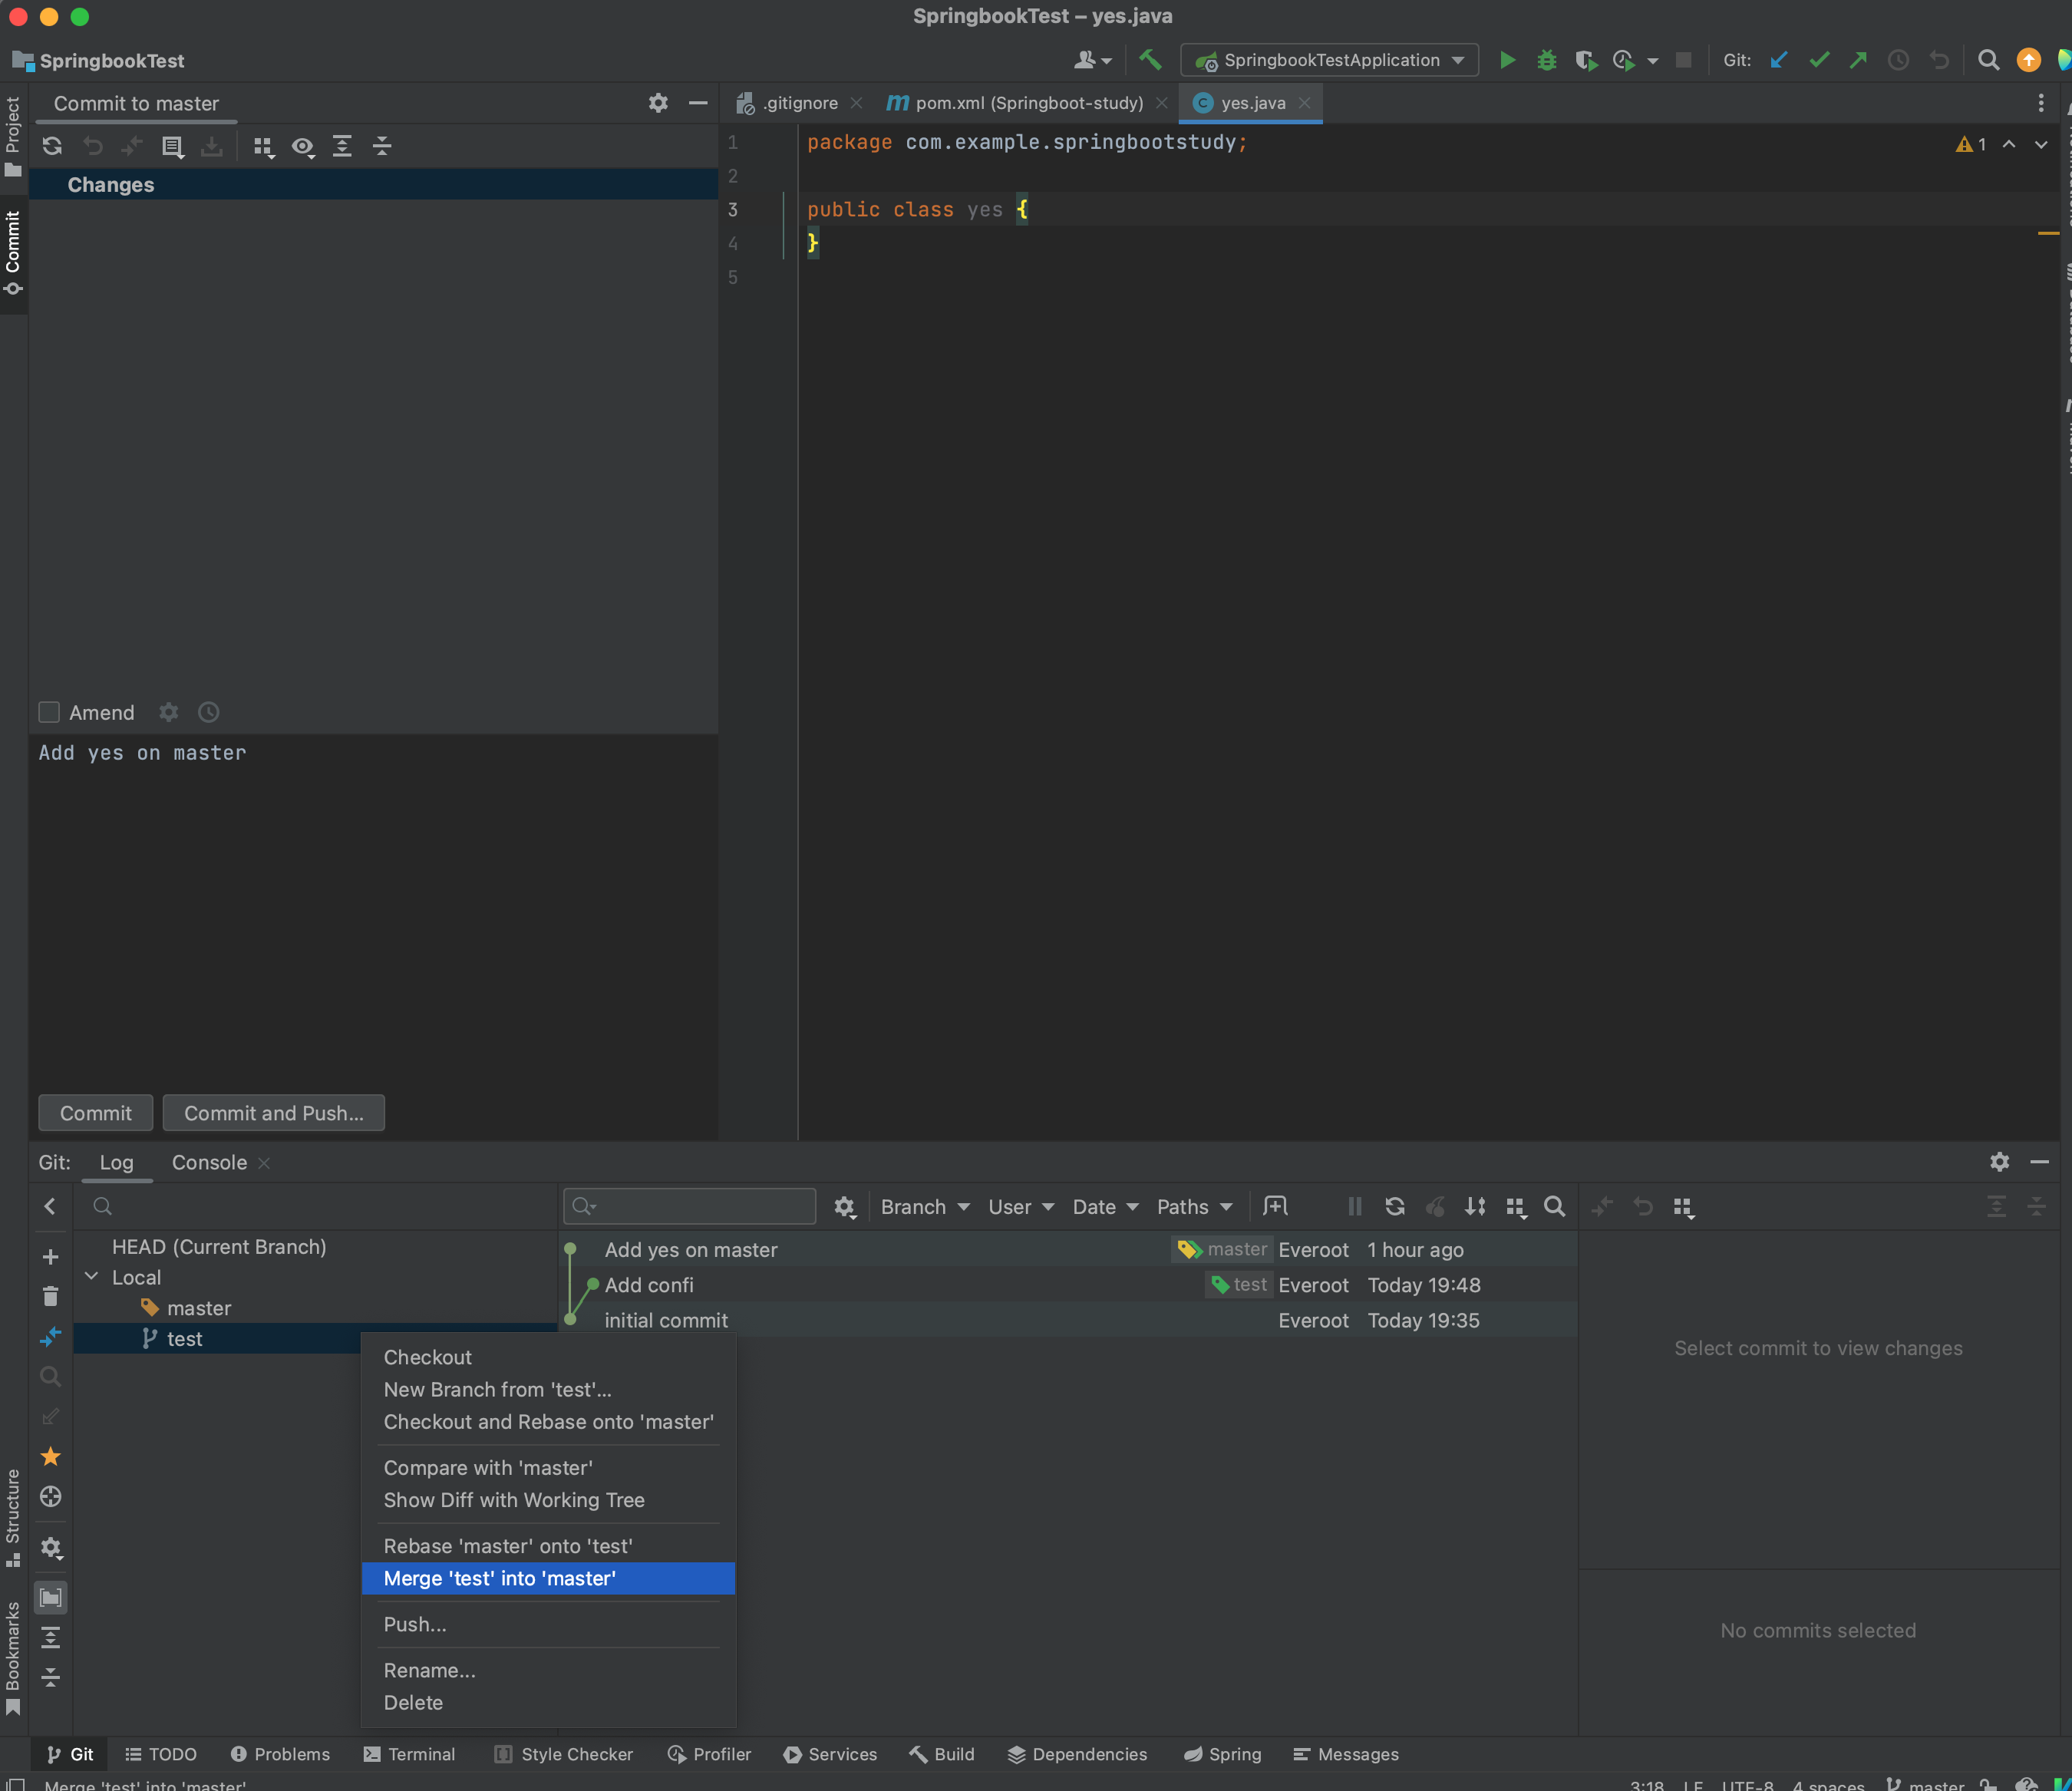Open editor tabs more options menu
This screenshot has height=1791, width=2072.
(x=2041, y=103)
